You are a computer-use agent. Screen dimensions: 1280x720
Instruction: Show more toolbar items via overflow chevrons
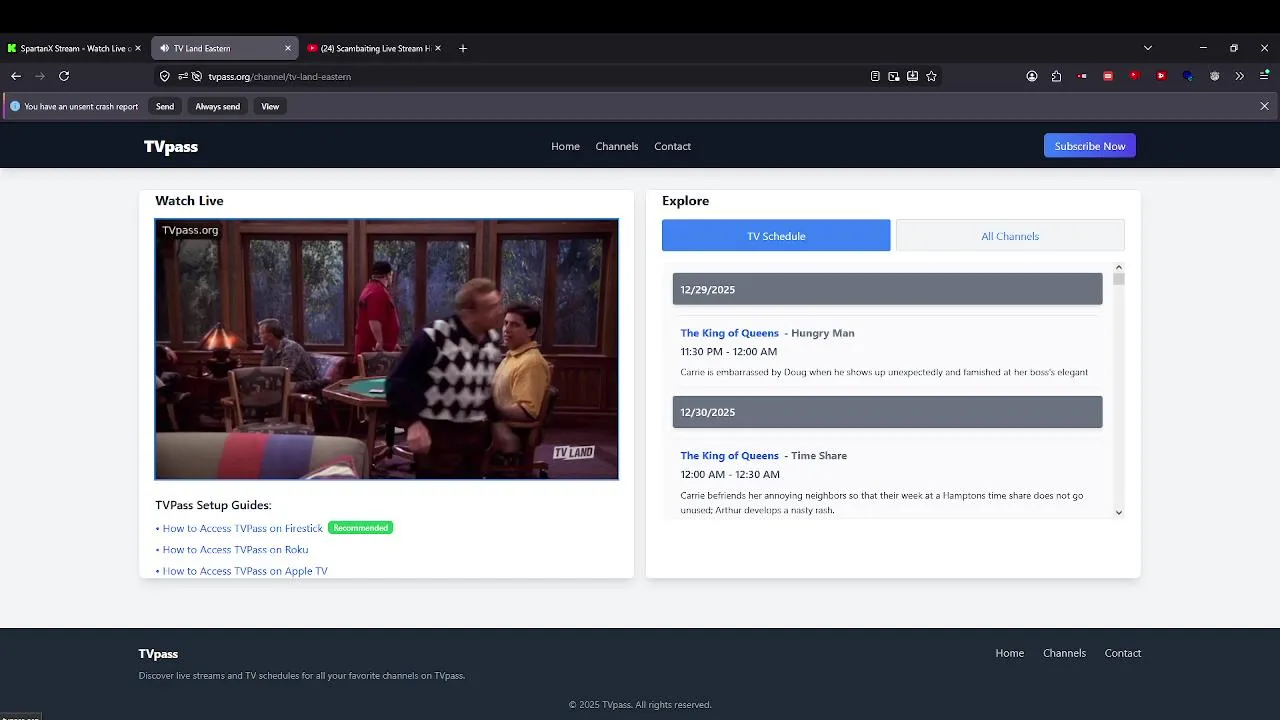(x=1240, y=76)
